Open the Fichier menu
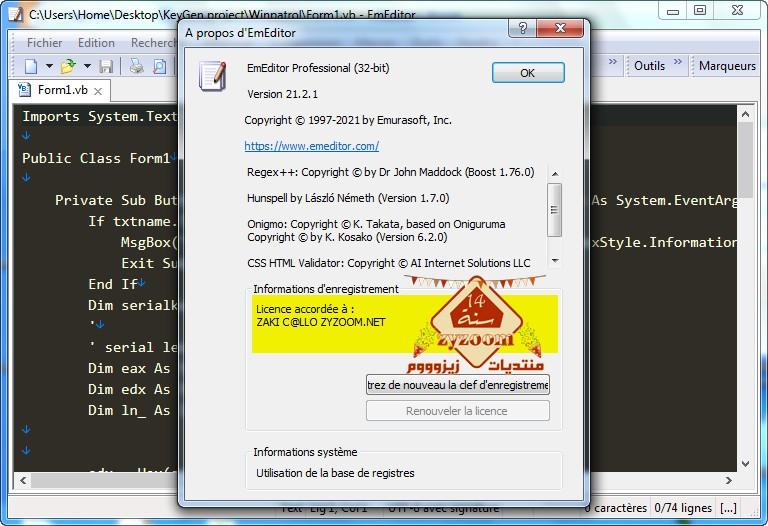The image size is (768, 526). point(45,43)
